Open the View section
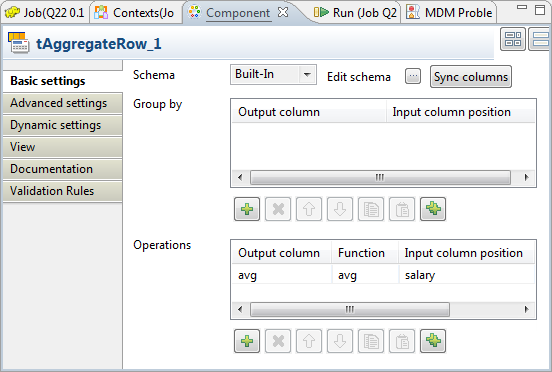The height and width of the screenshot is (372, 552). (x=63, y=147)
